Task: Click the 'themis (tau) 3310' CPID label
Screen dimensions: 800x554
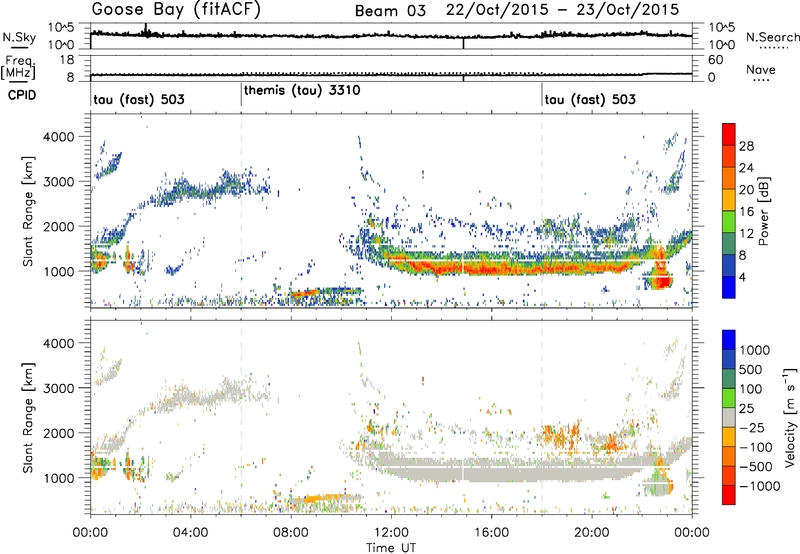Action: click(x=302, y=90)
